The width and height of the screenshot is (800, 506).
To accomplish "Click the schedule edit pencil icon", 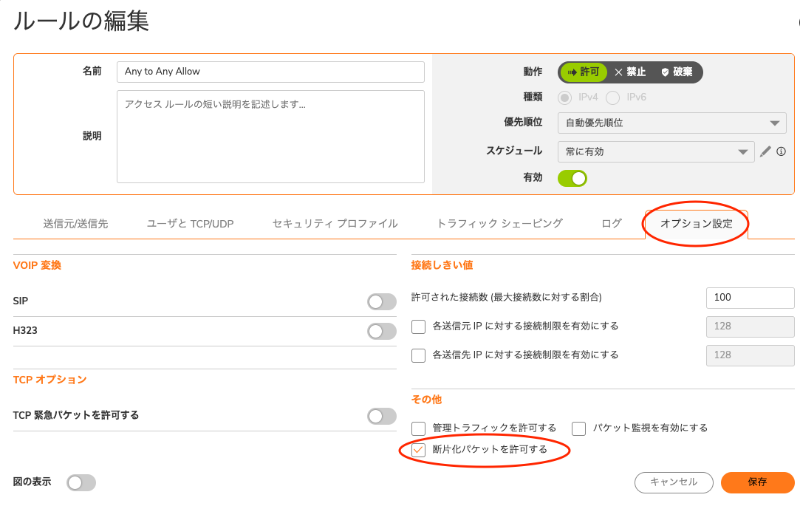I will pos(765,151).
